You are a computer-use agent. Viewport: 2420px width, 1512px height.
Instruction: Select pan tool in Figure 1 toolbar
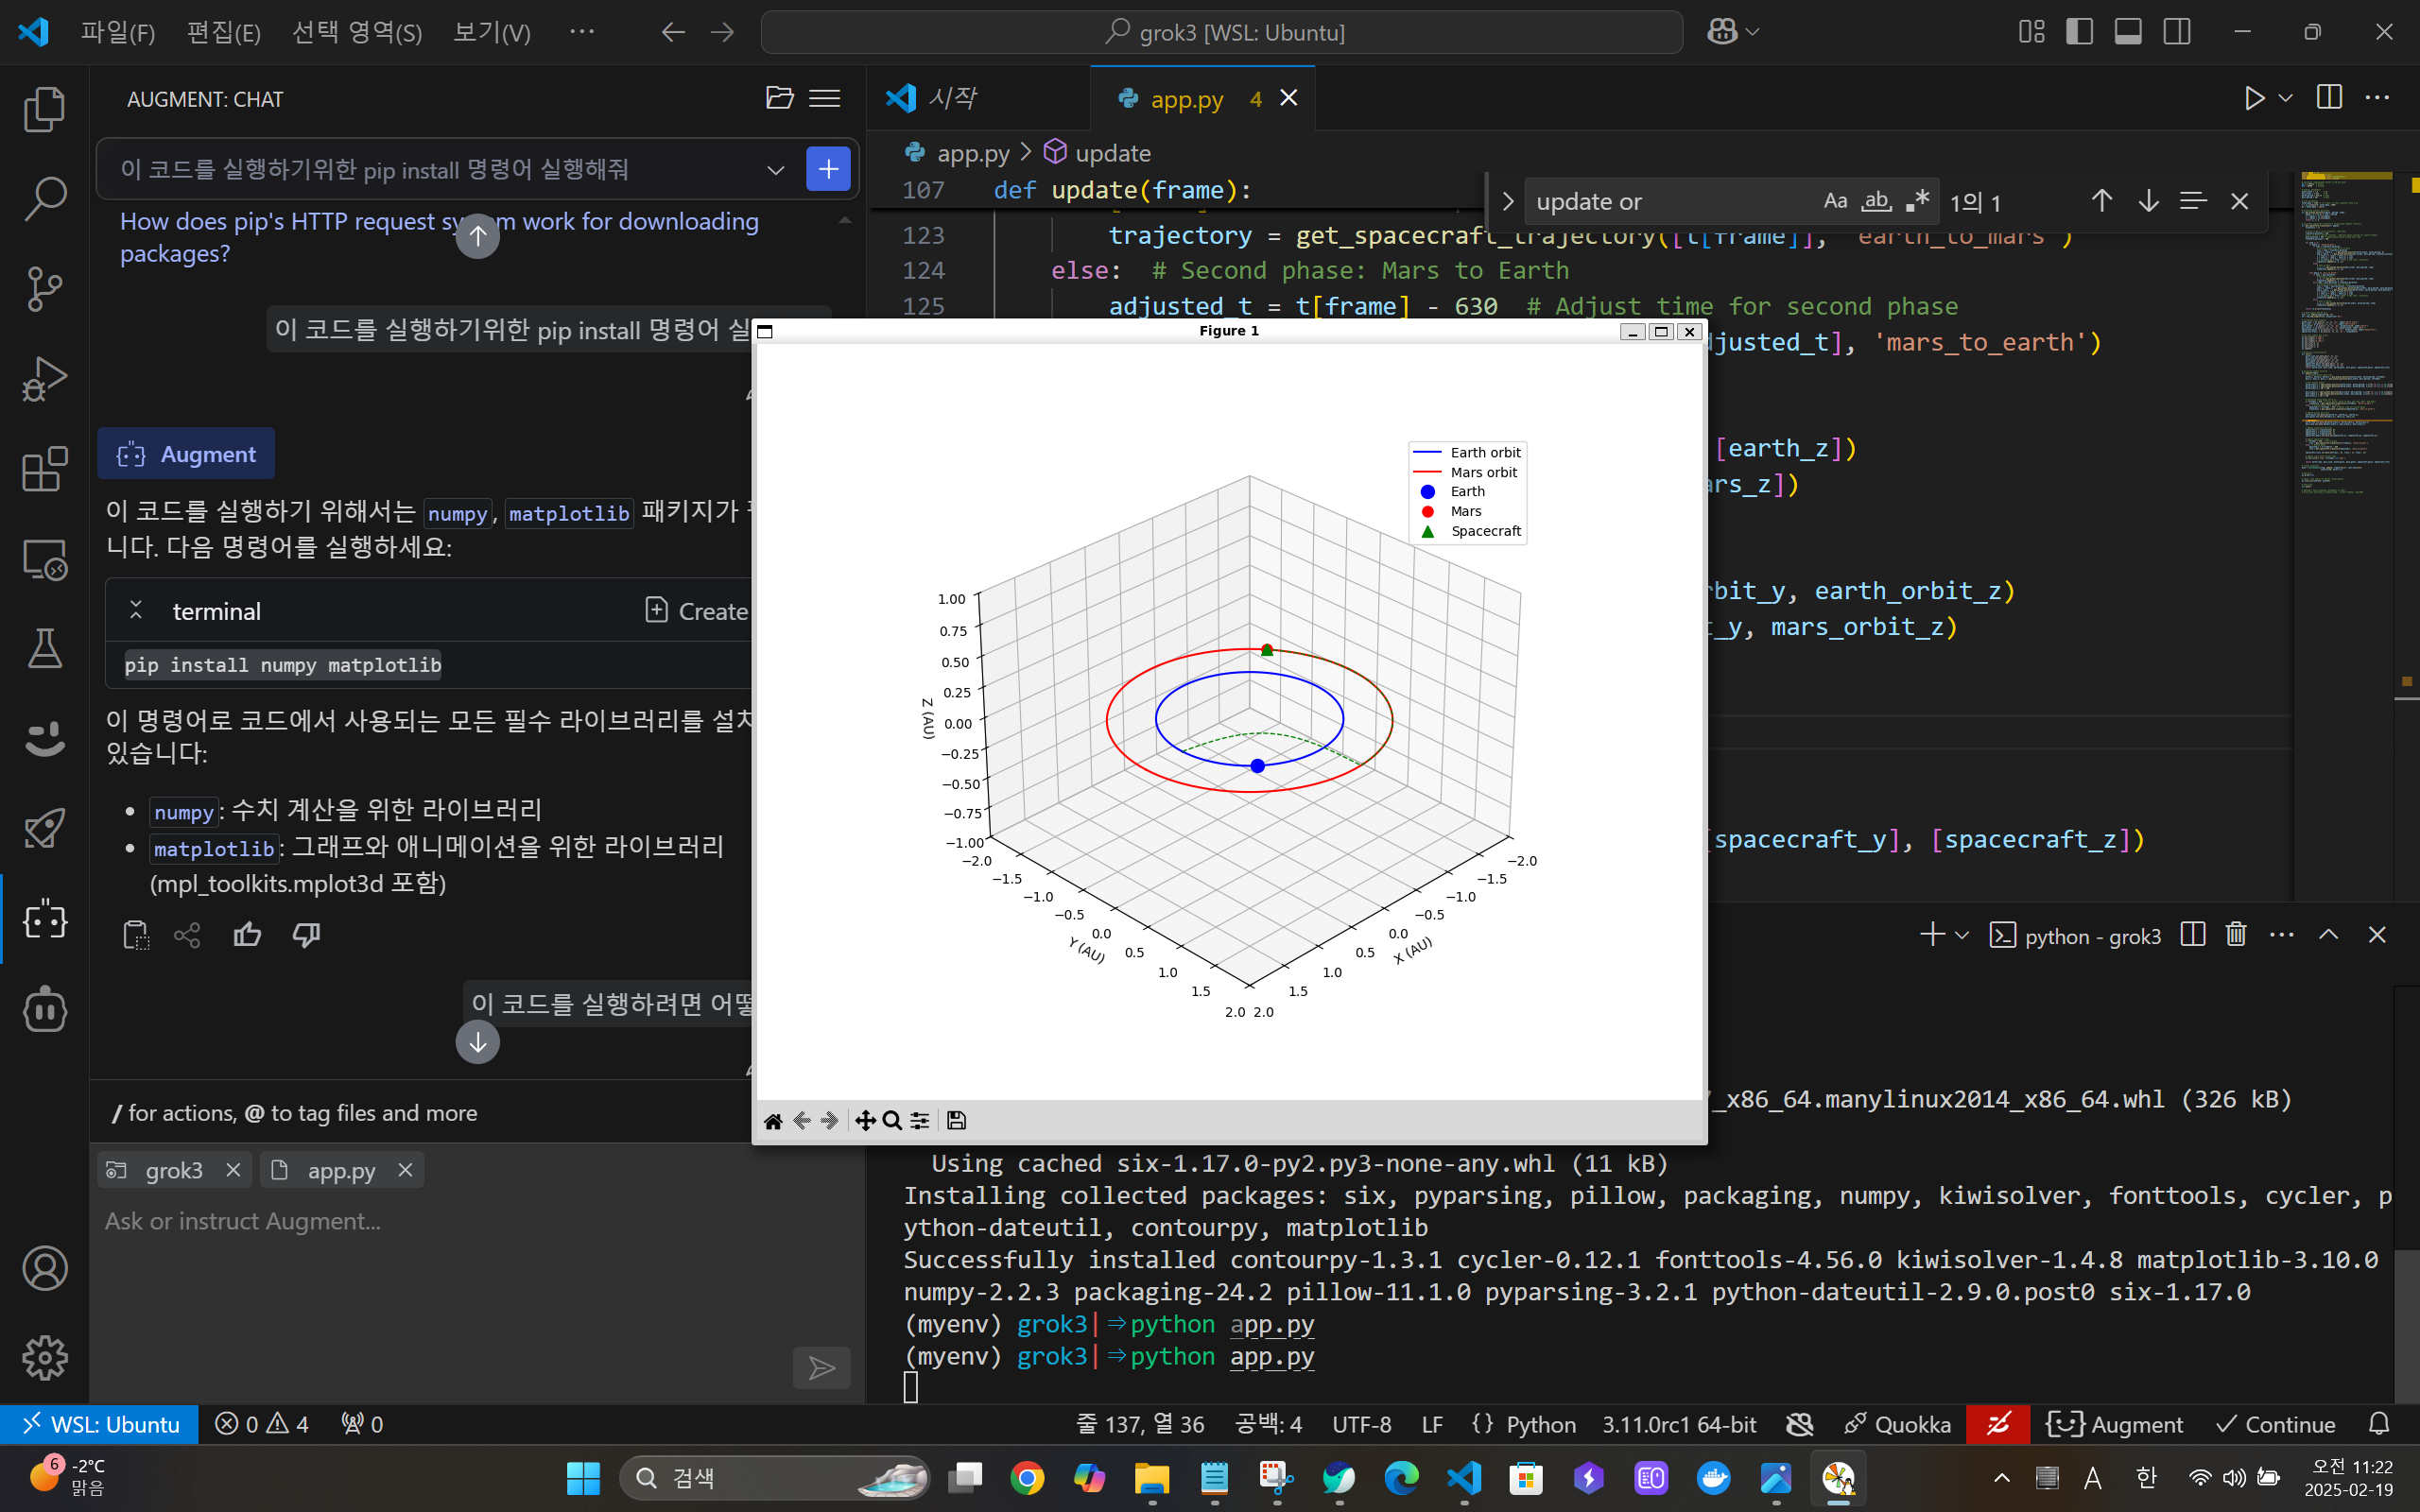point(865,1120)
